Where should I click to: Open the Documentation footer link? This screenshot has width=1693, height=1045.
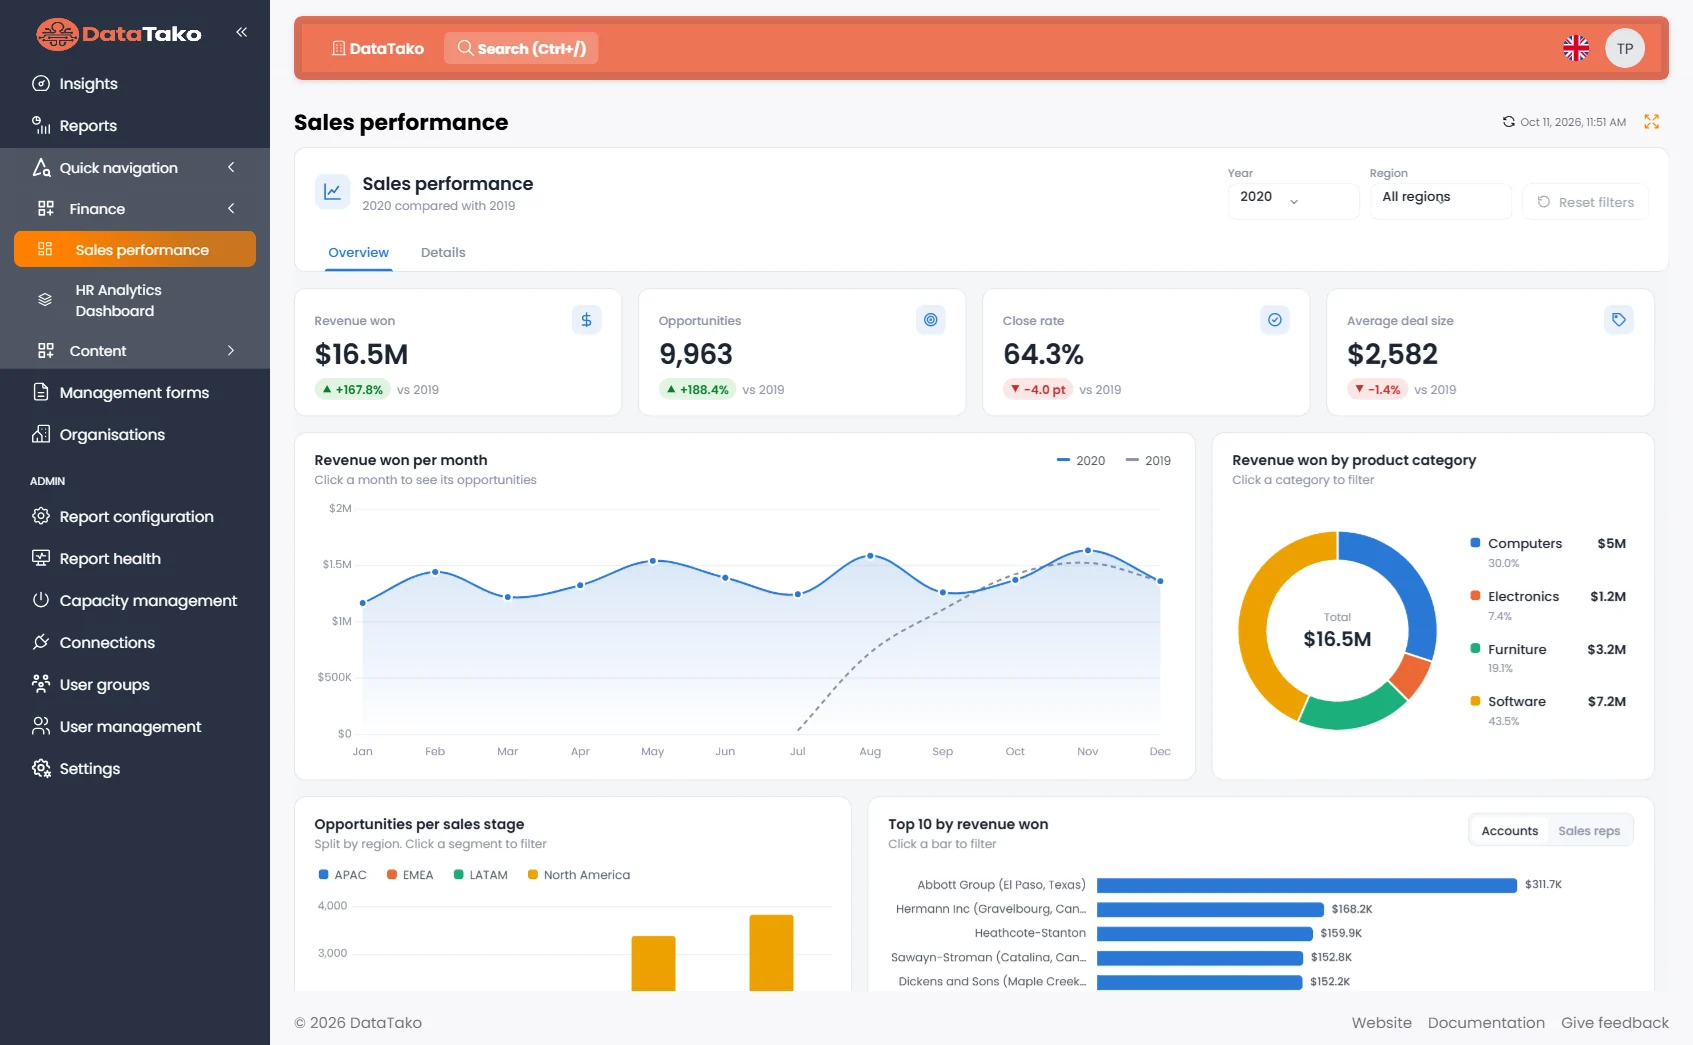pos(1486,1023)
